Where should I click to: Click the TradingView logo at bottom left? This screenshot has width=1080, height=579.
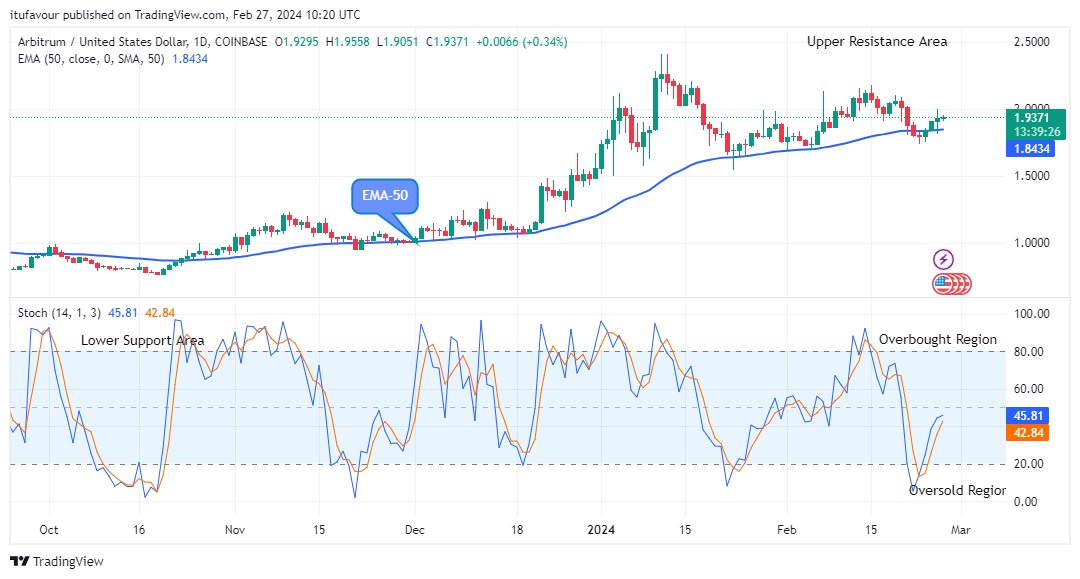[57, 561]
